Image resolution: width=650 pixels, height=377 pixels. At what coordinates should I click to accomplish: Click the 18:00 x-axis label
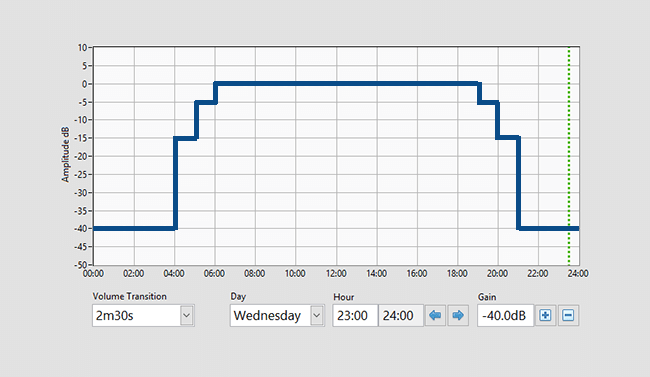[457, 274]
